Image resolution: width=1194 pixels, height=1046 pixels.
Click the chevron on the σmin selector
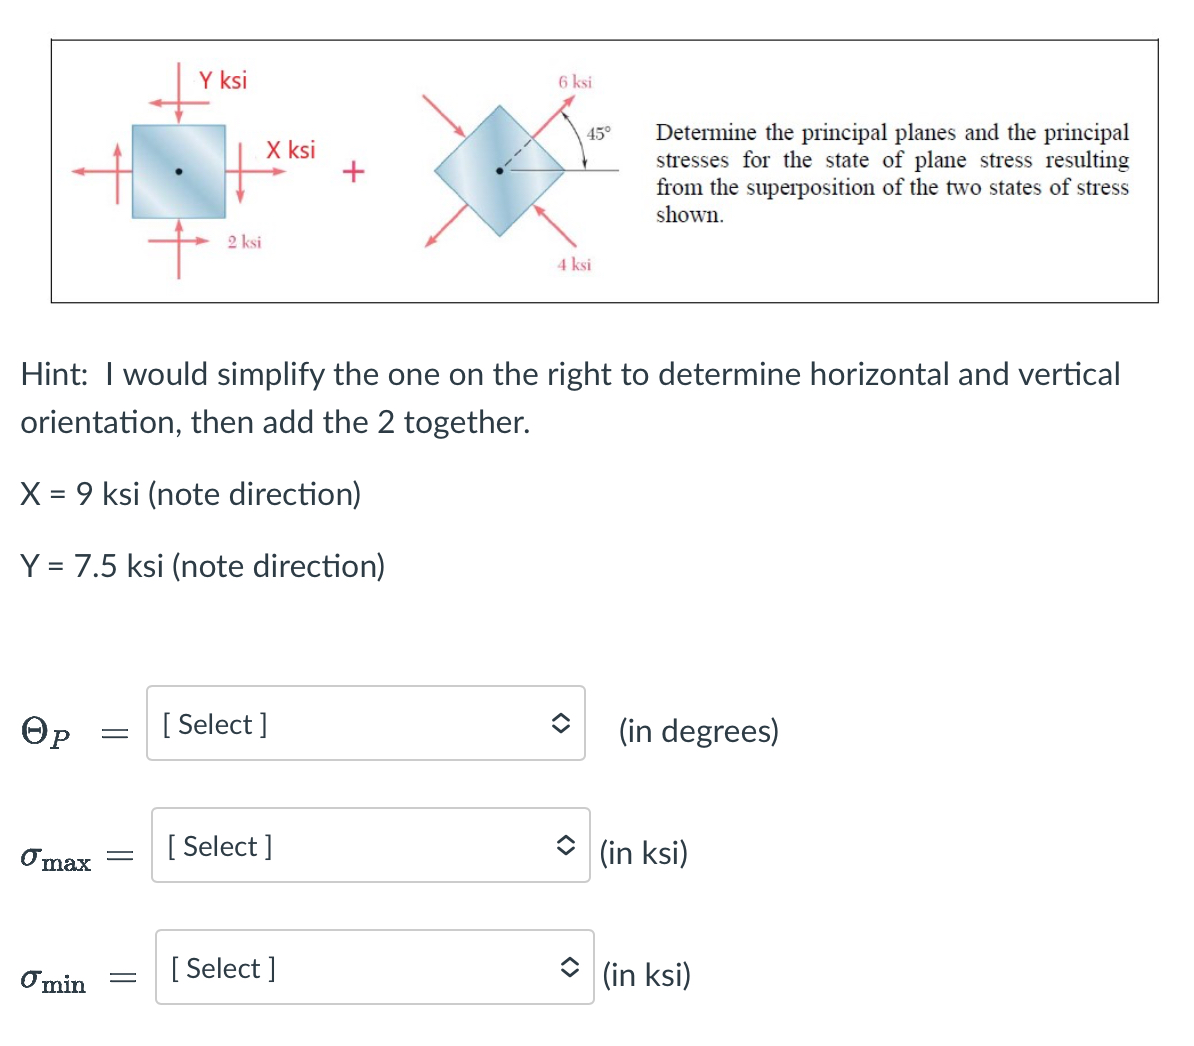[x=569, y=967]
